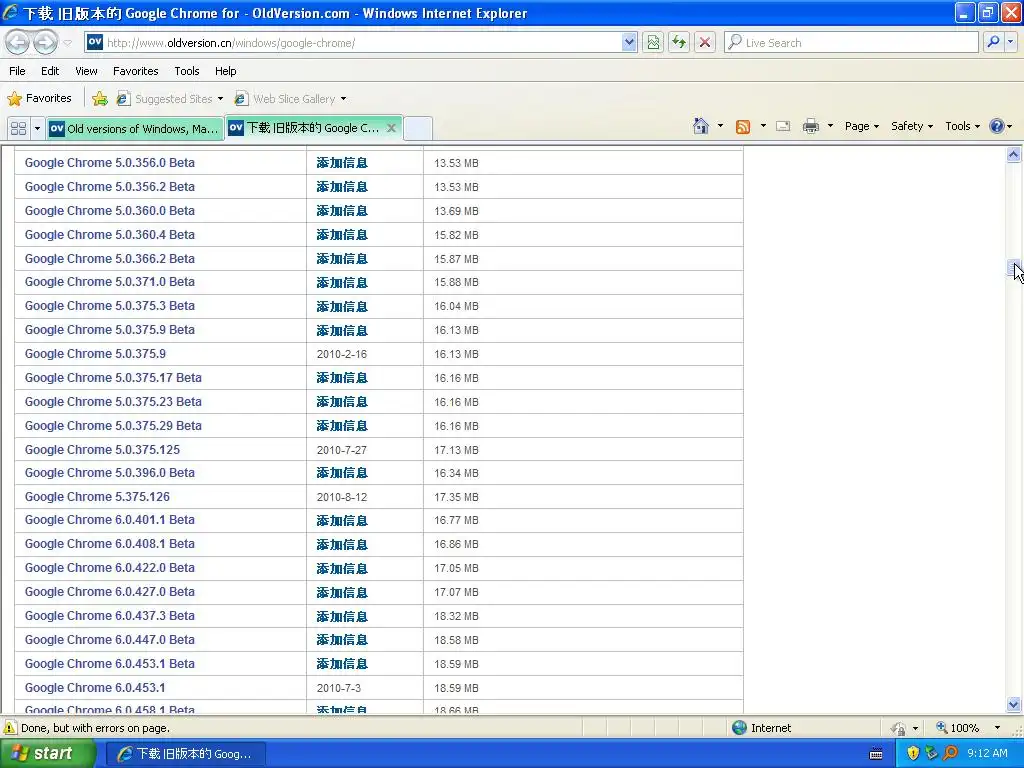
Task: Click the zoom level magnifier in status bar
Action: click(942, 728)
